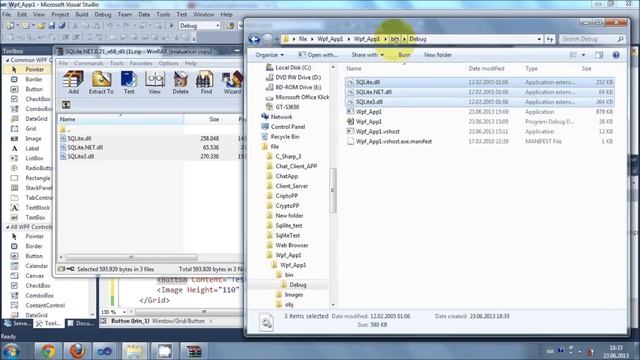This screenshot has width=640, height=360.
Task: Click the WinRAR horizontal scrollbar
Action: tap(131, 257)
